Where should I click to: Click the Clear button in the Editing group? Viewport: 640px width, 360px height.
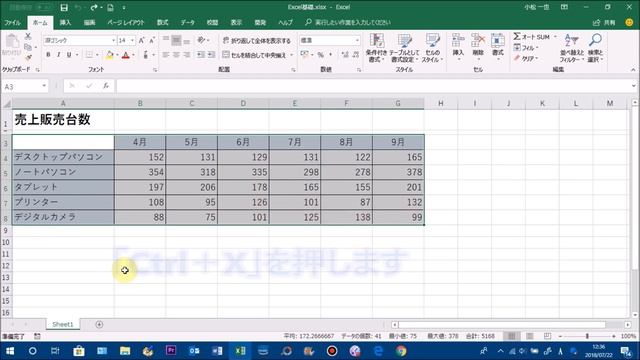pos(525,58)
